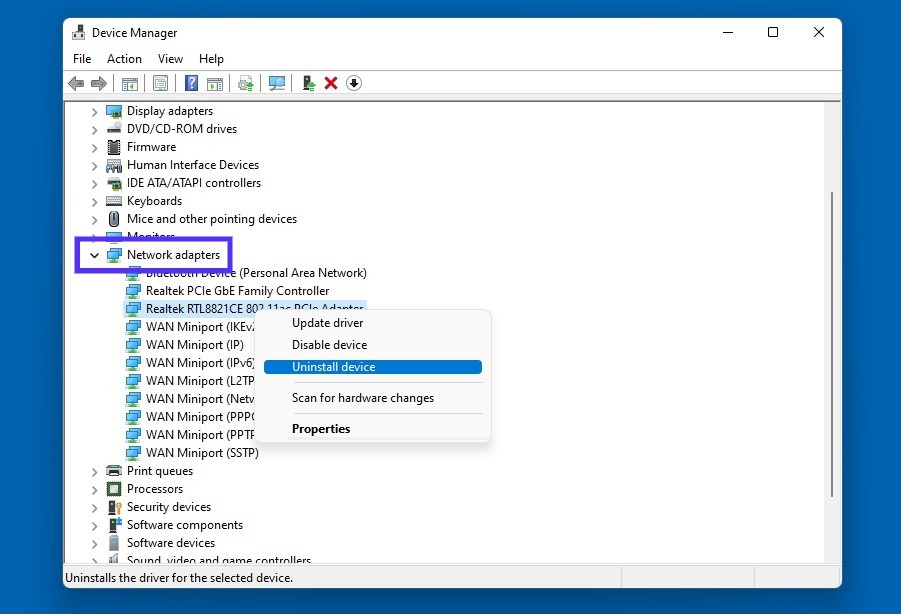Collapse the Network adapters category
The height and width of the screenshot is (614, 901).
tap(95, 255)
